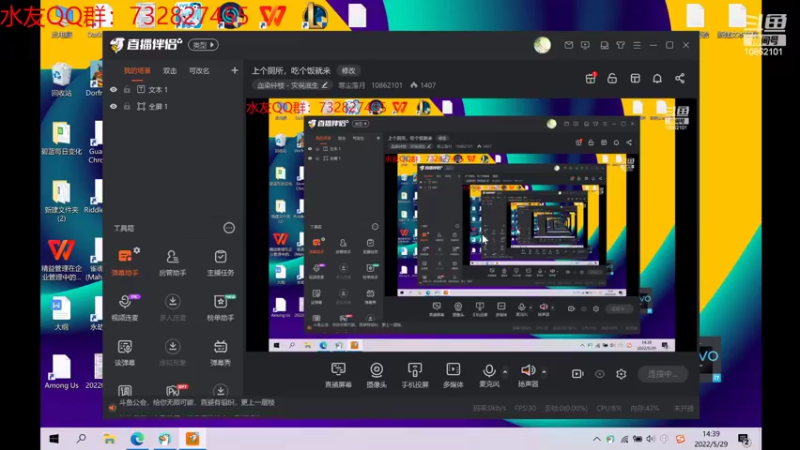
Task: Click the 修改 button next to the title
Action: click(x=348, y=70)
